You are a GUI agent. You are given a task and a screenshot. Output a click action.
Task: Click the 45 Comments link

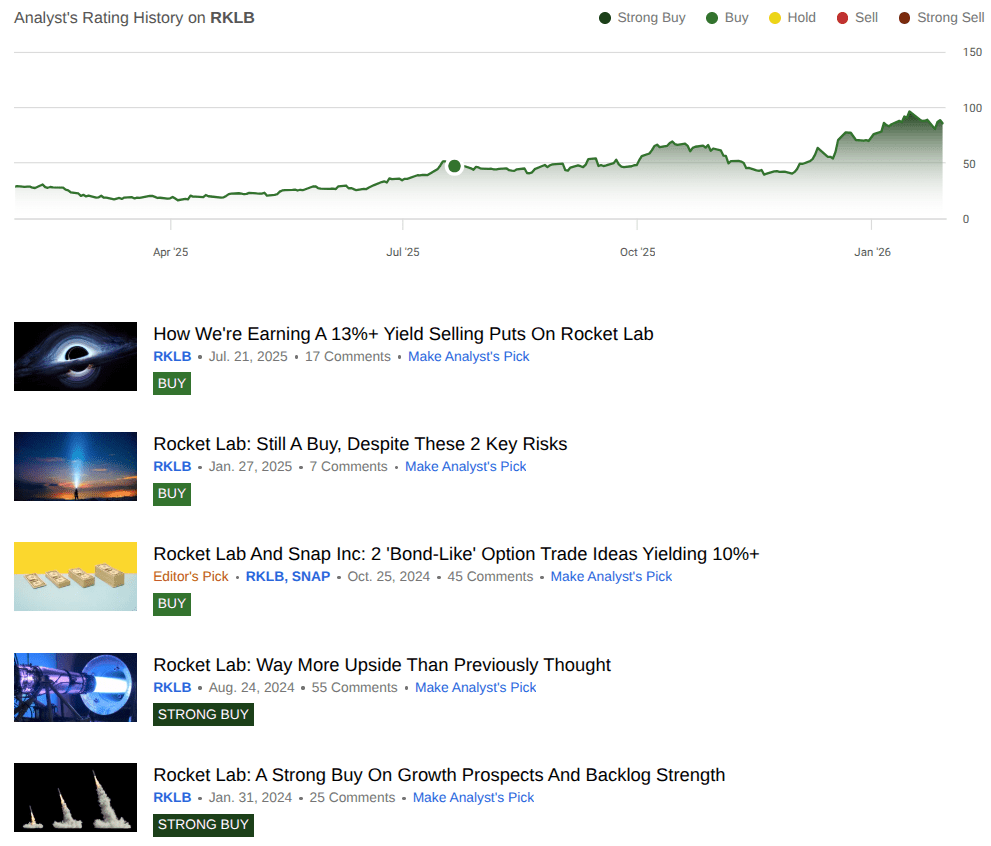pos(490,577)
